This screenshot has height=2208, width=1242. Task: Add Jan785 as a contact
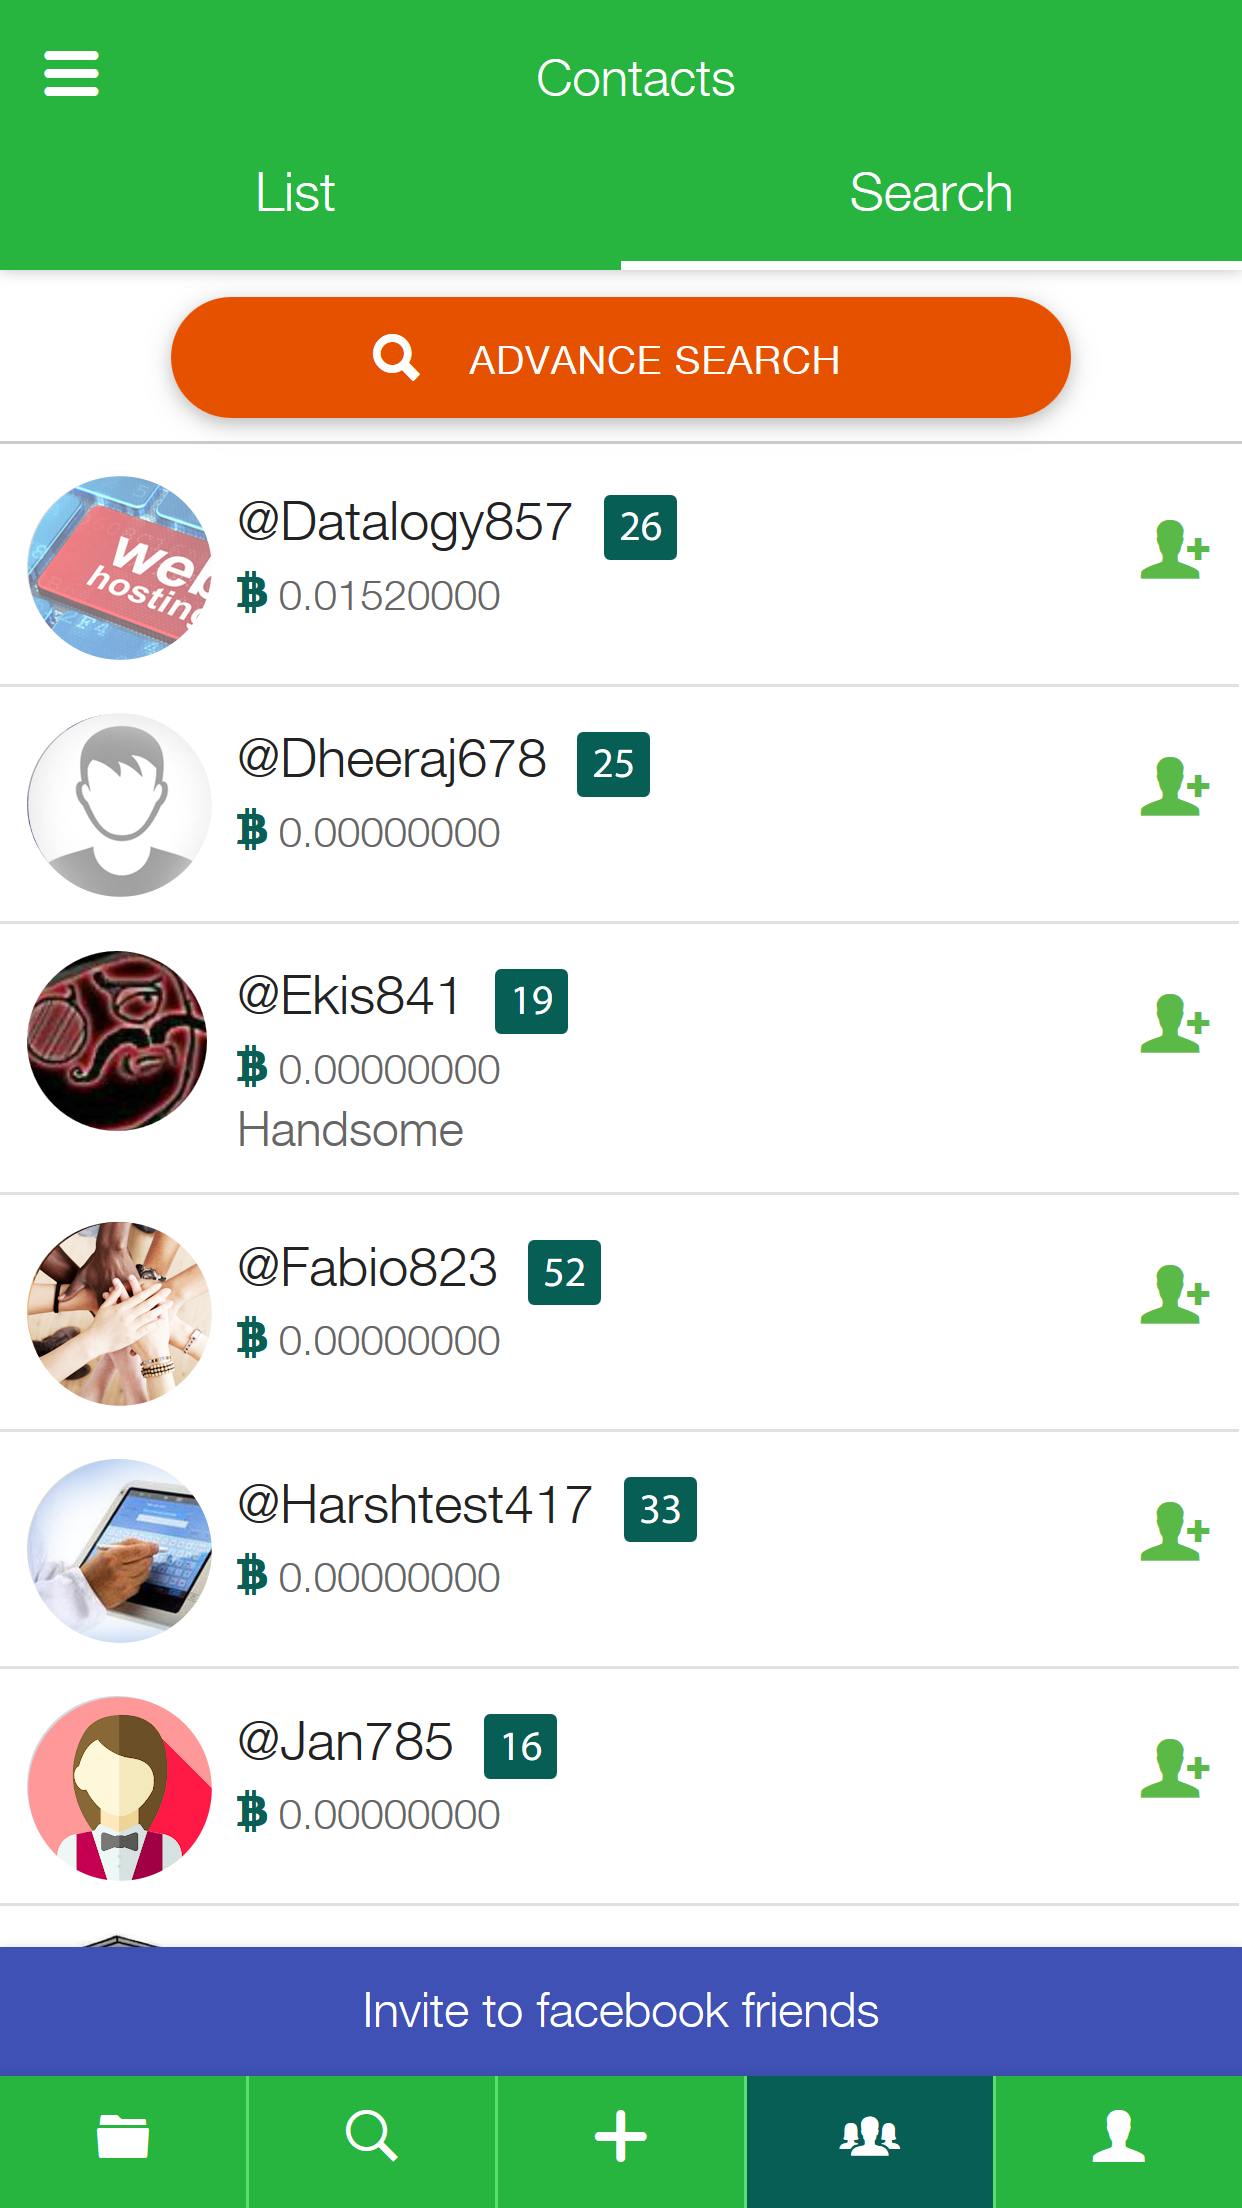[1175, 1769]
